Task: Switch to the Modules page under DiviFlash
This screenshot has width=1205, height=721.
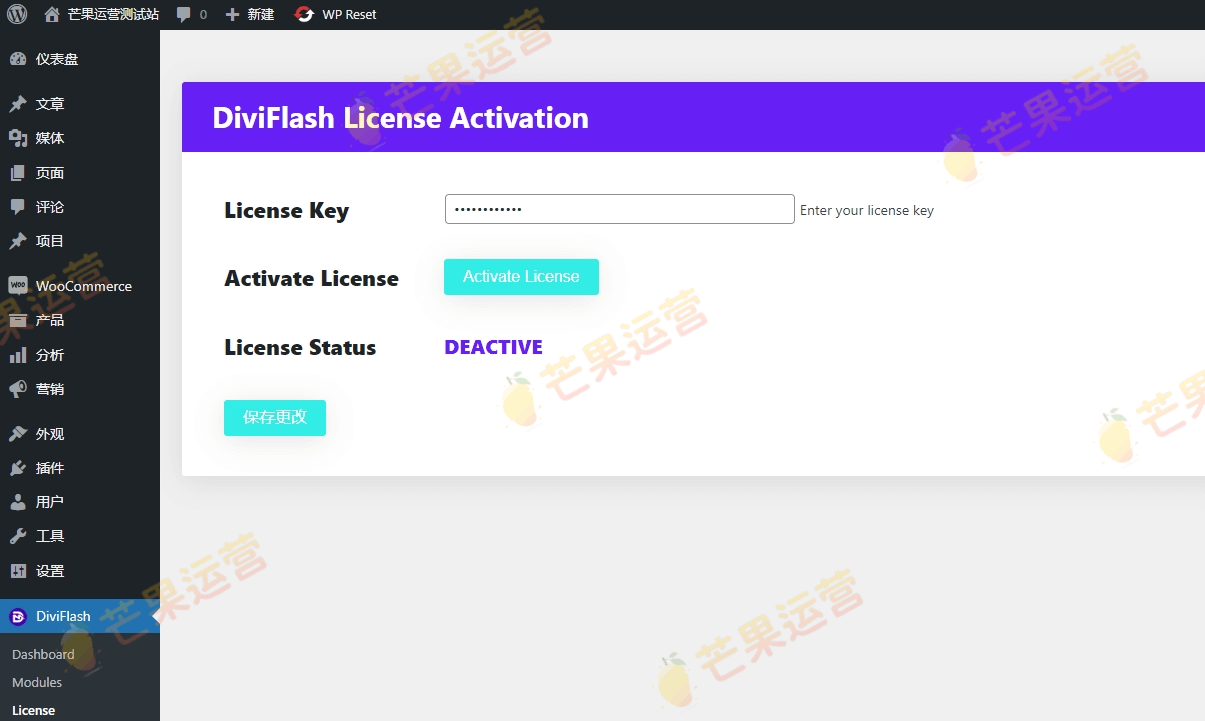Action: (x=37, y=682)
